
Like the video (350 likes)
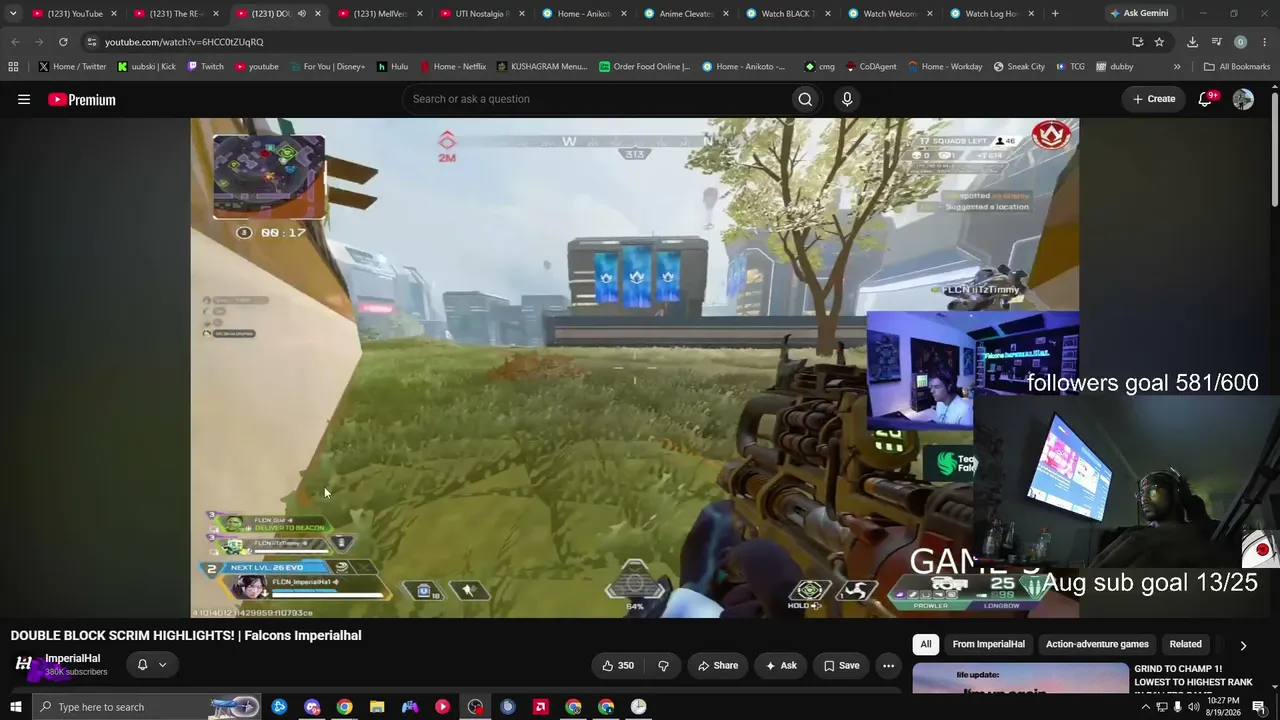tap(619, 665)
